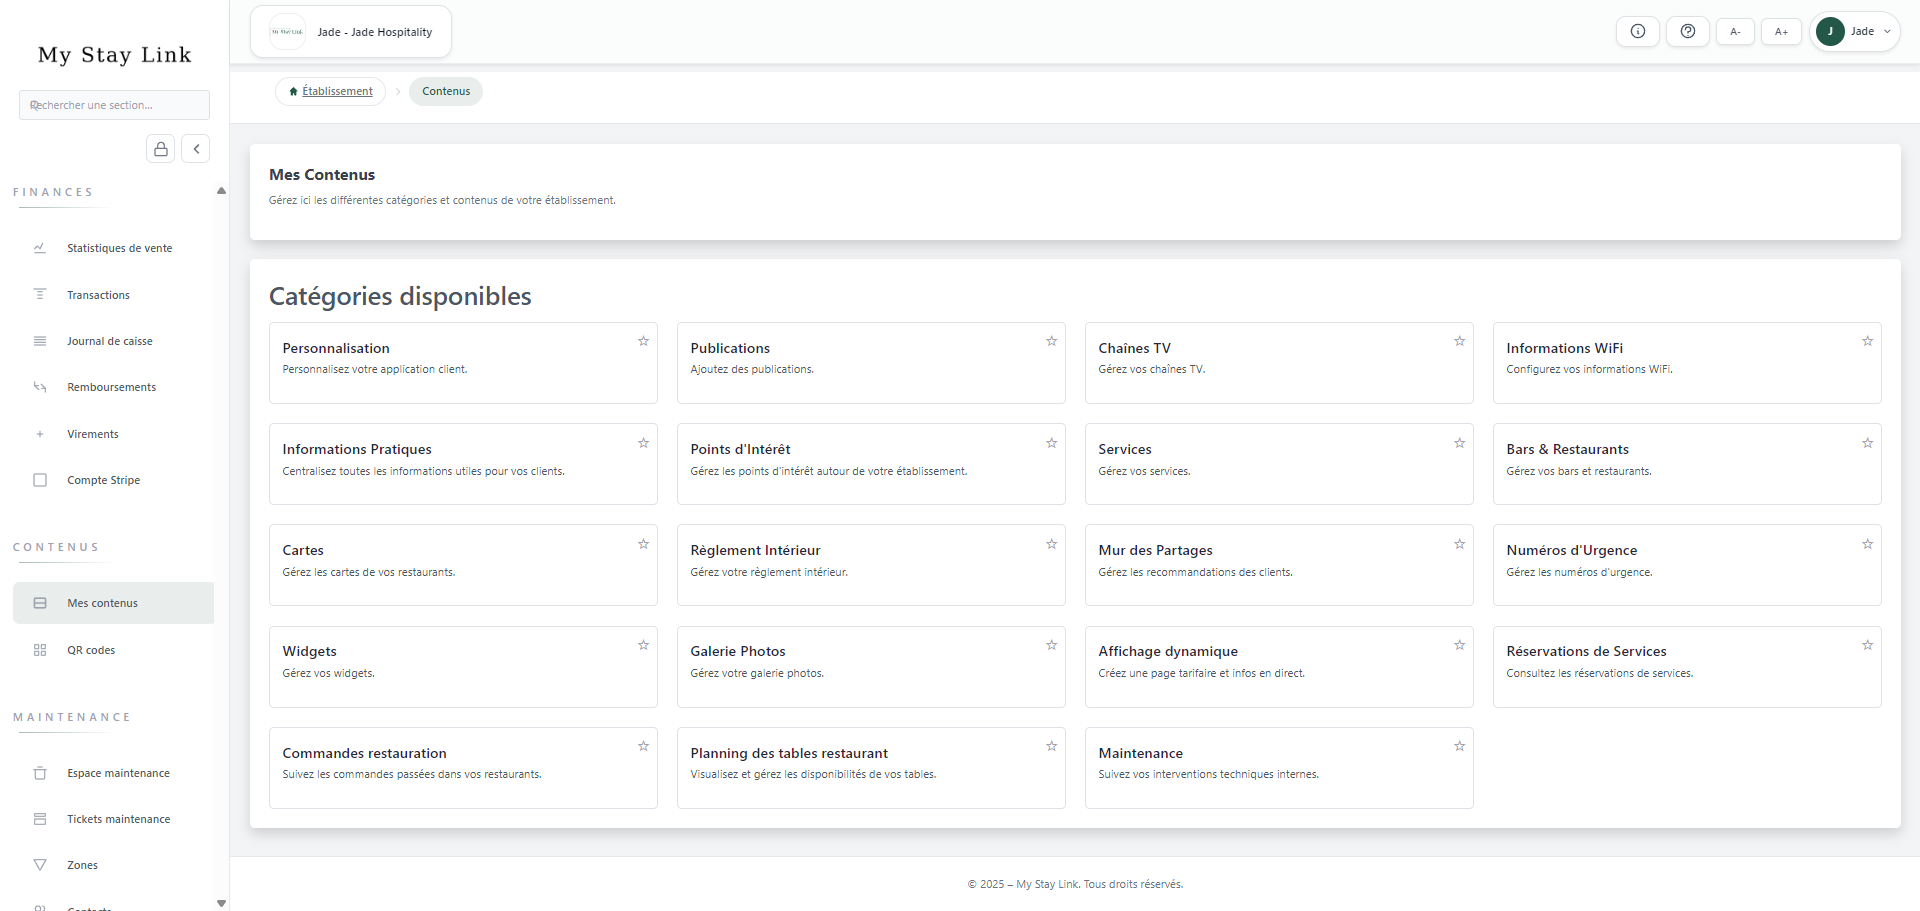Image resolution: width=1920 pixels, height=911 pixels.
Task: Star the Chaînes TV category
Action: coord(1459,341)
